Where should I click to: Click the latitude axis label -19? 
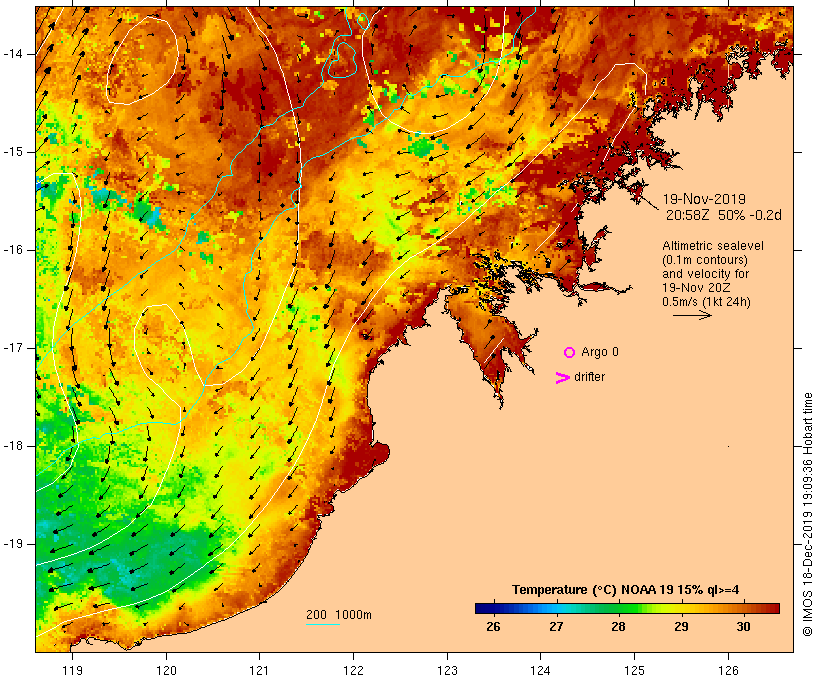coord(12,545)
